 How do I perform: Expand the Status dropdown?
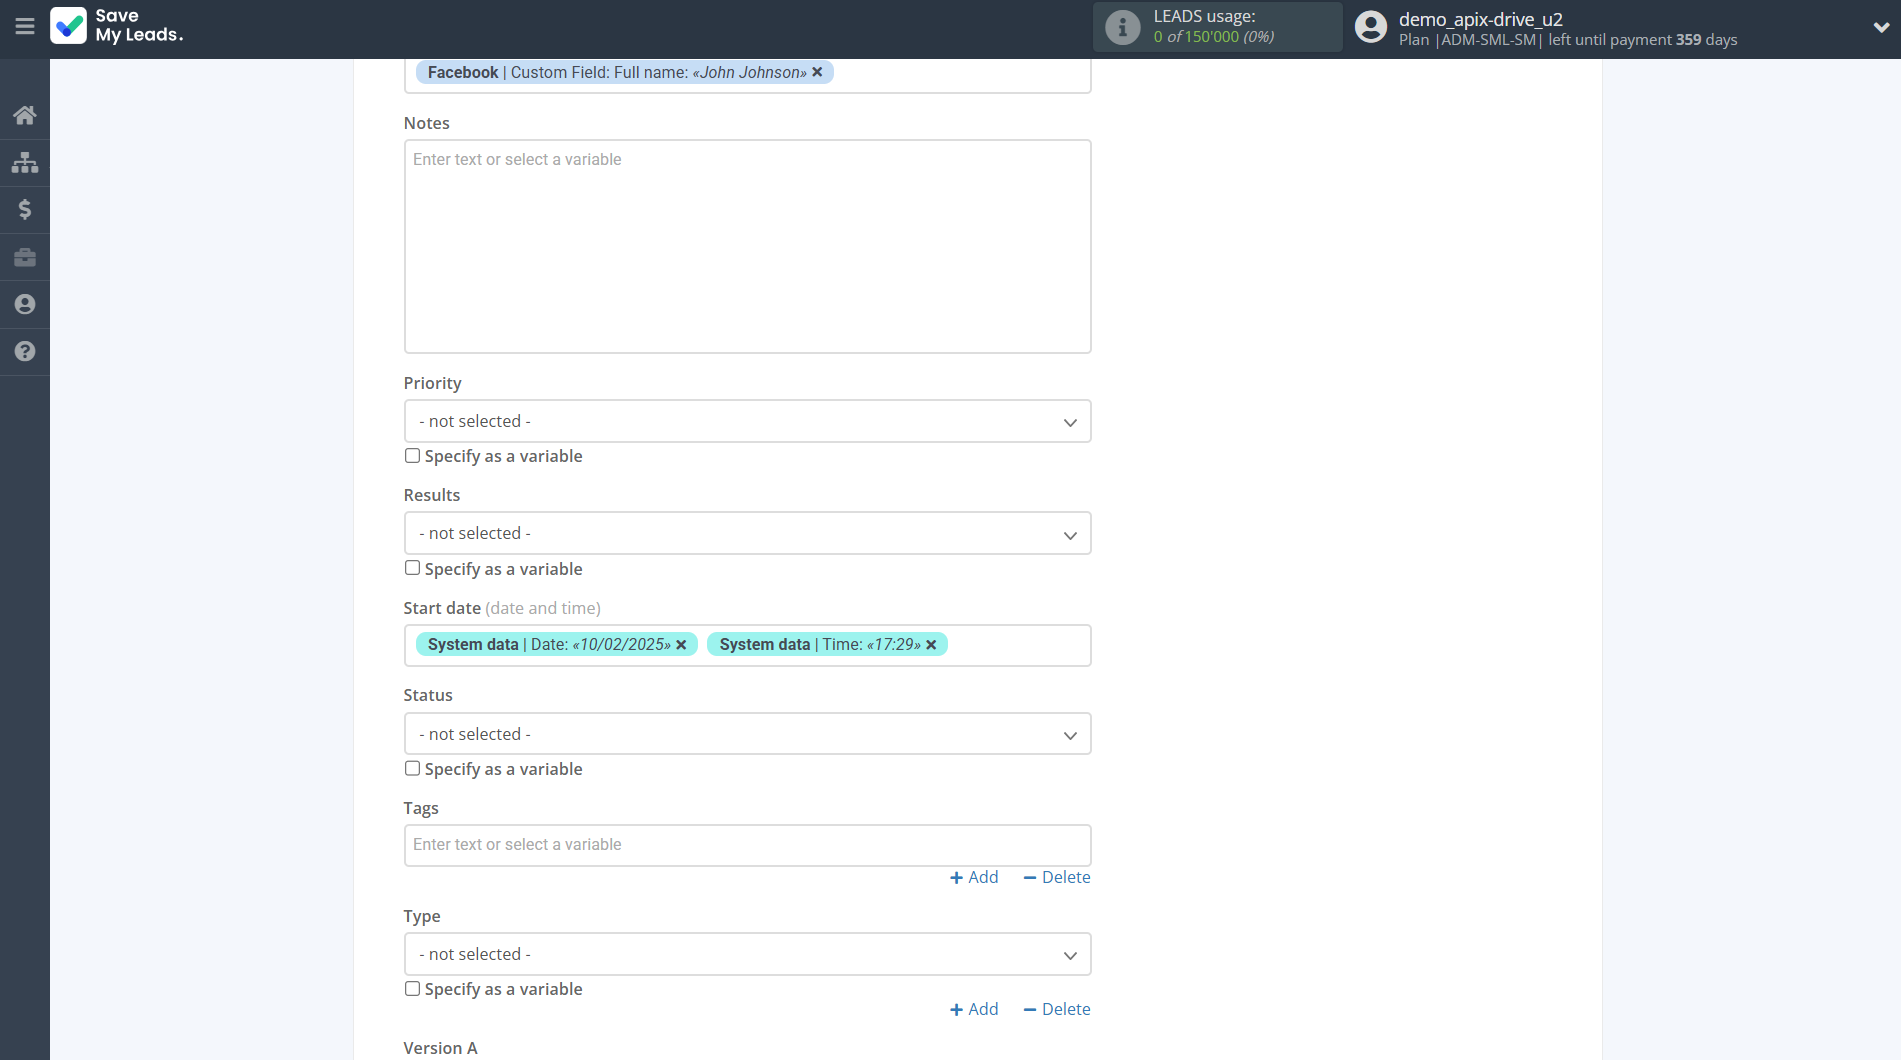[747, 734]
